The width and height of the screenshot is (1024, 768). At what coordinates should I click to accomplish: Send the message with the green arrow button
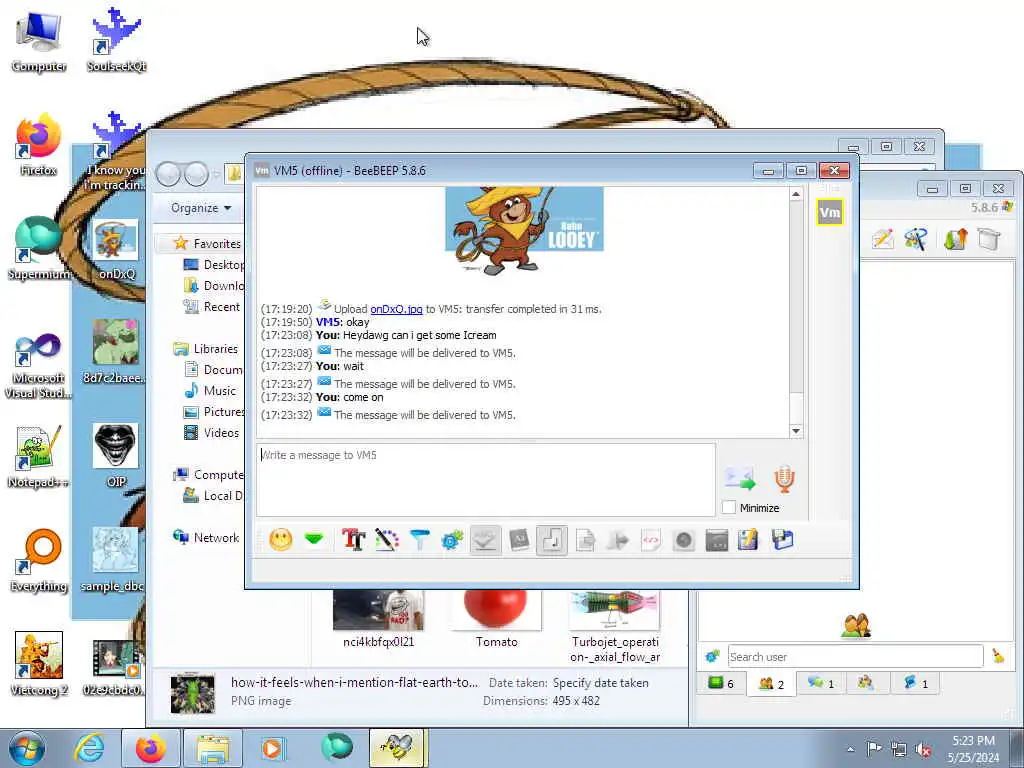click(741, 479)
